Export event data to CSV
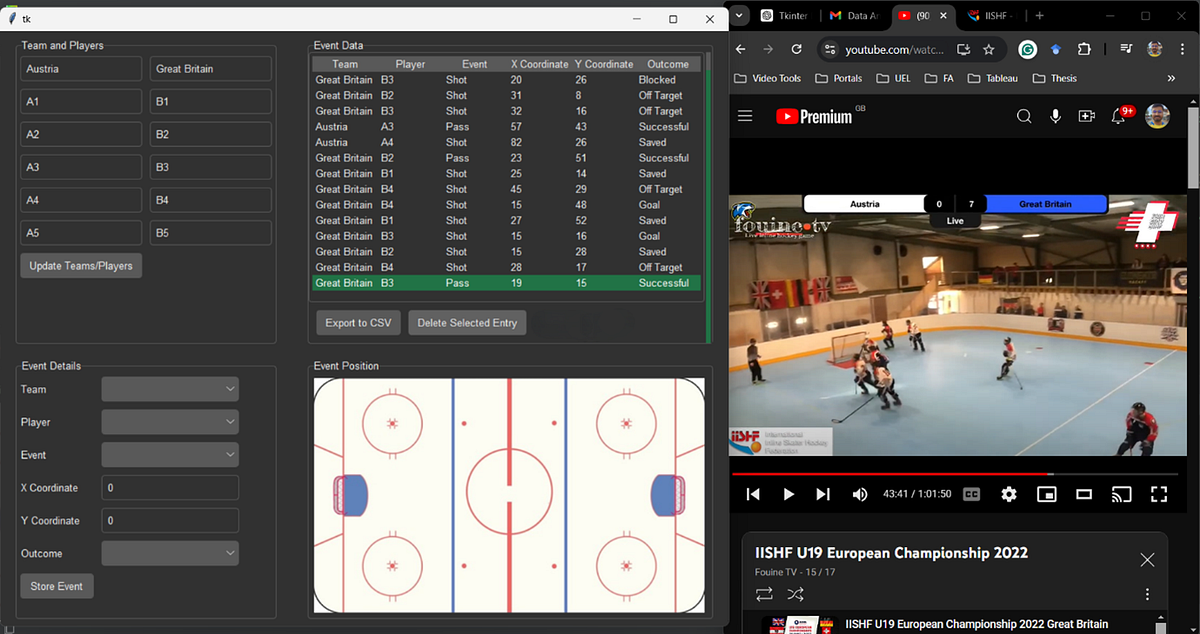This screenshot has height=634, width=1200. click(357, 322)
